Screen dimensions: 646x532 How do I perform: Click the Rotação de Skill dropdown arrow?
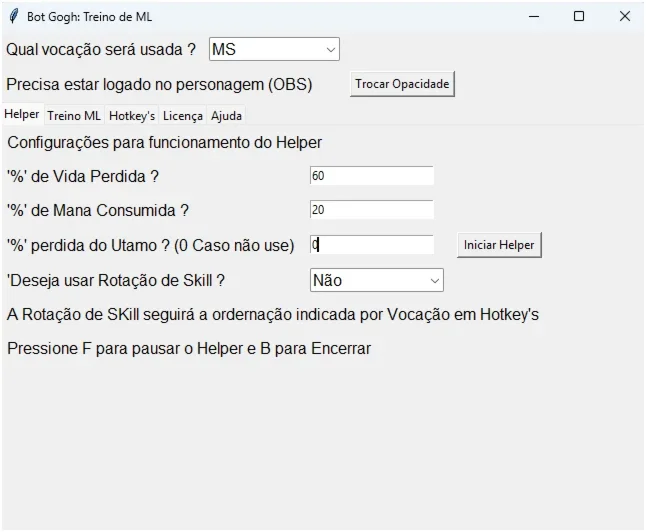435,281
